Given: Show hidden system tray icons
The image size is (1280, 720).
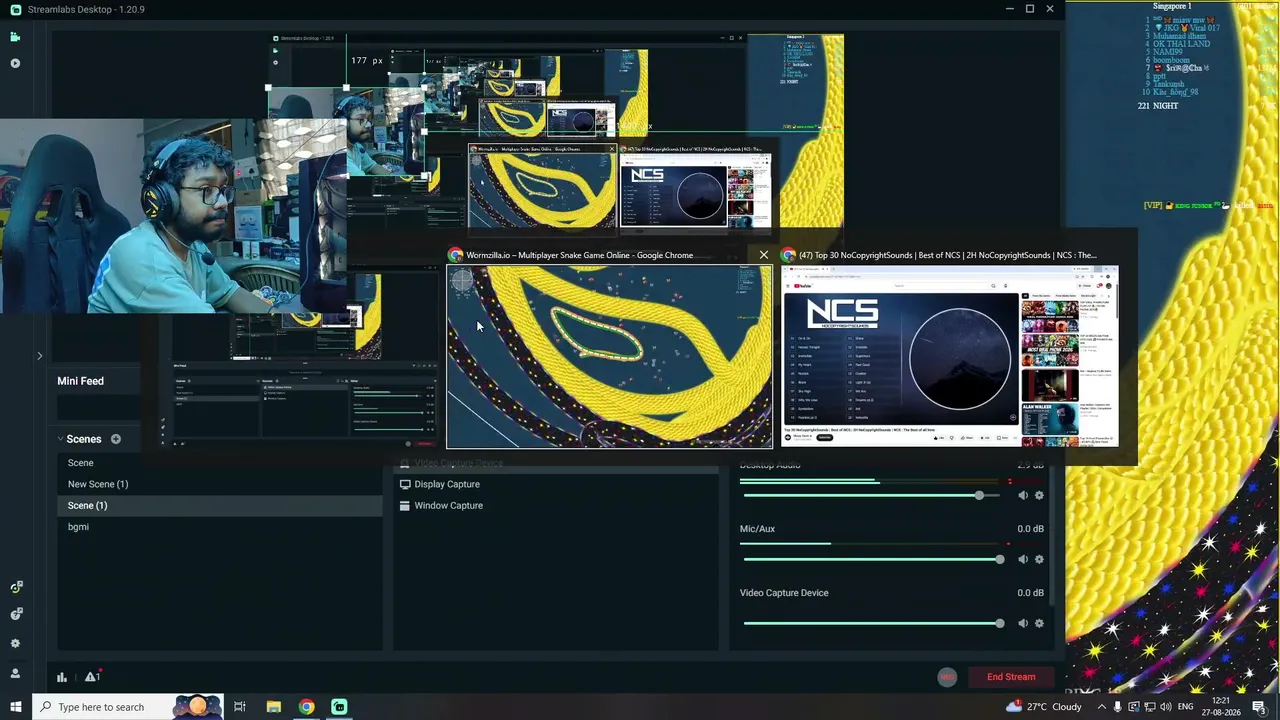Looking at the screenshot, I should [x=1102, y=707].
